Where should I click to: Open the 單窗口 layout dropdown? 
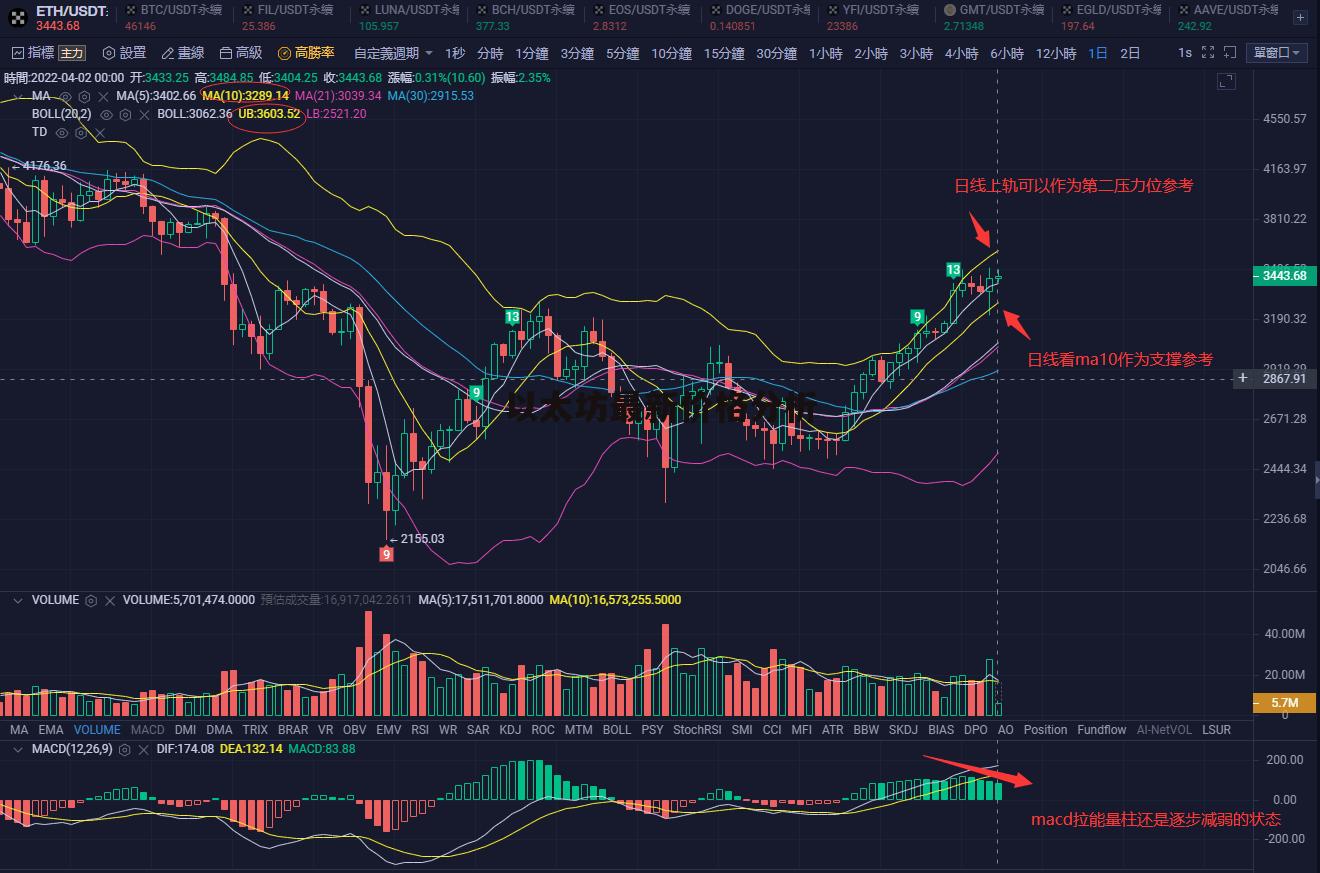1276,53
